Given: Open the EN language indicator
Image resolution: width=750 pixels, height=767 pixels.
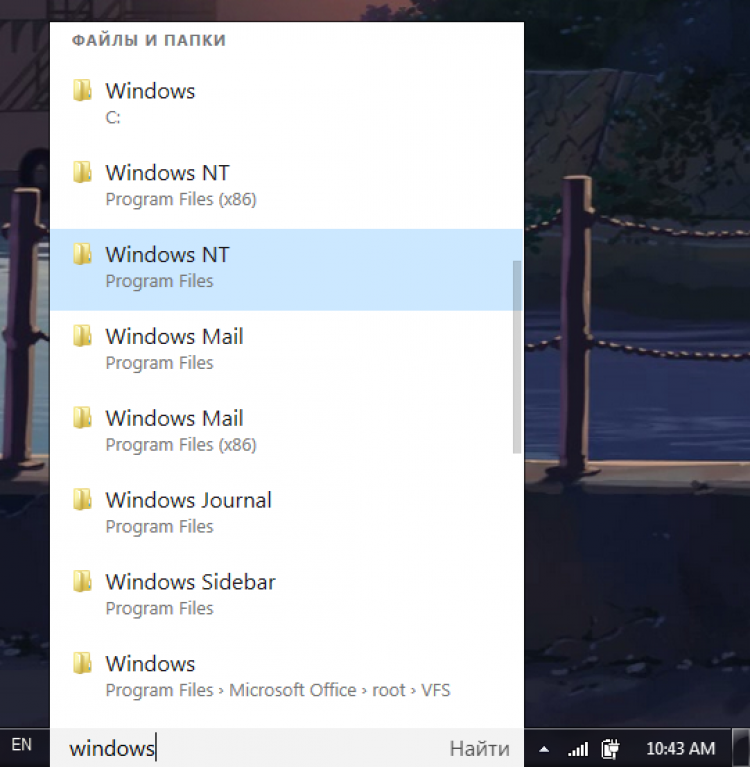Looking at the screenshot, I should (x=22, y=745).
